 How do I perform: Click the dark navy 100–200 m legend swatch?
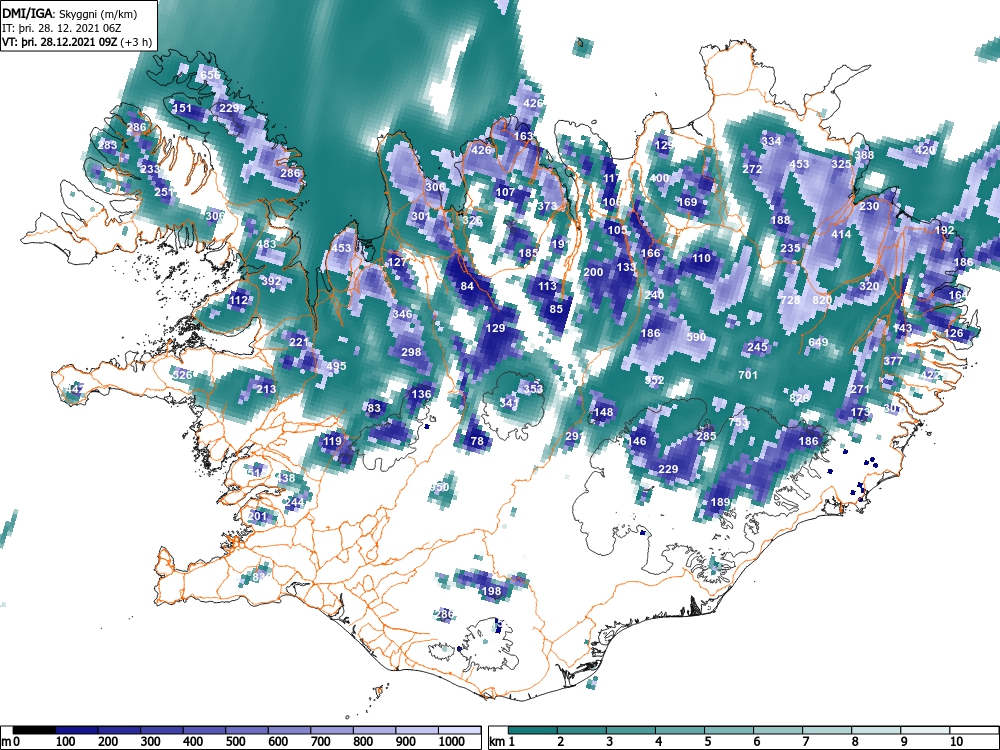point(77,730)
